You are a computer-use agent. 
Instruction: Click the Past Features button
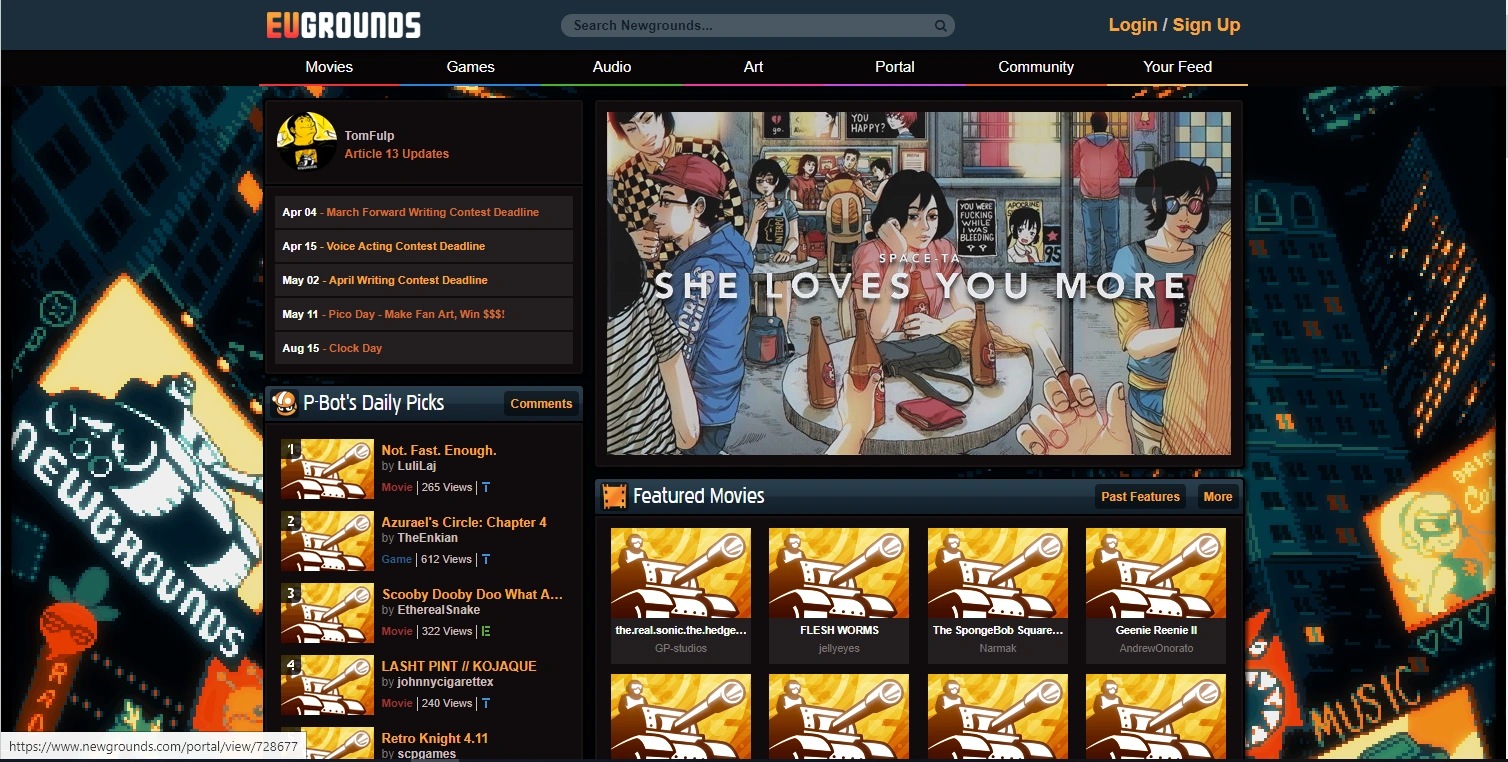tap(1140, 497)
